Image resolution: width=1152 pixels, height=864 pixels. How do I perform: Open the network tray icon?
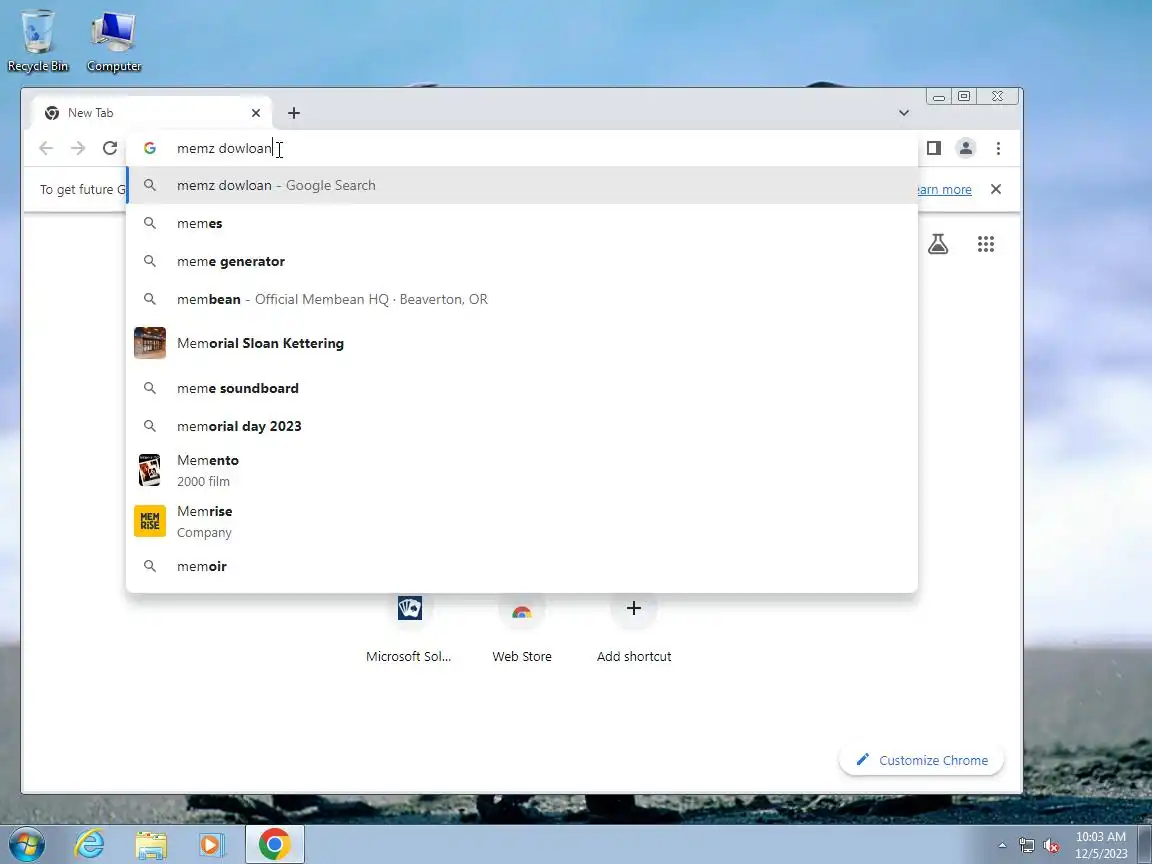pos(1026,846)
